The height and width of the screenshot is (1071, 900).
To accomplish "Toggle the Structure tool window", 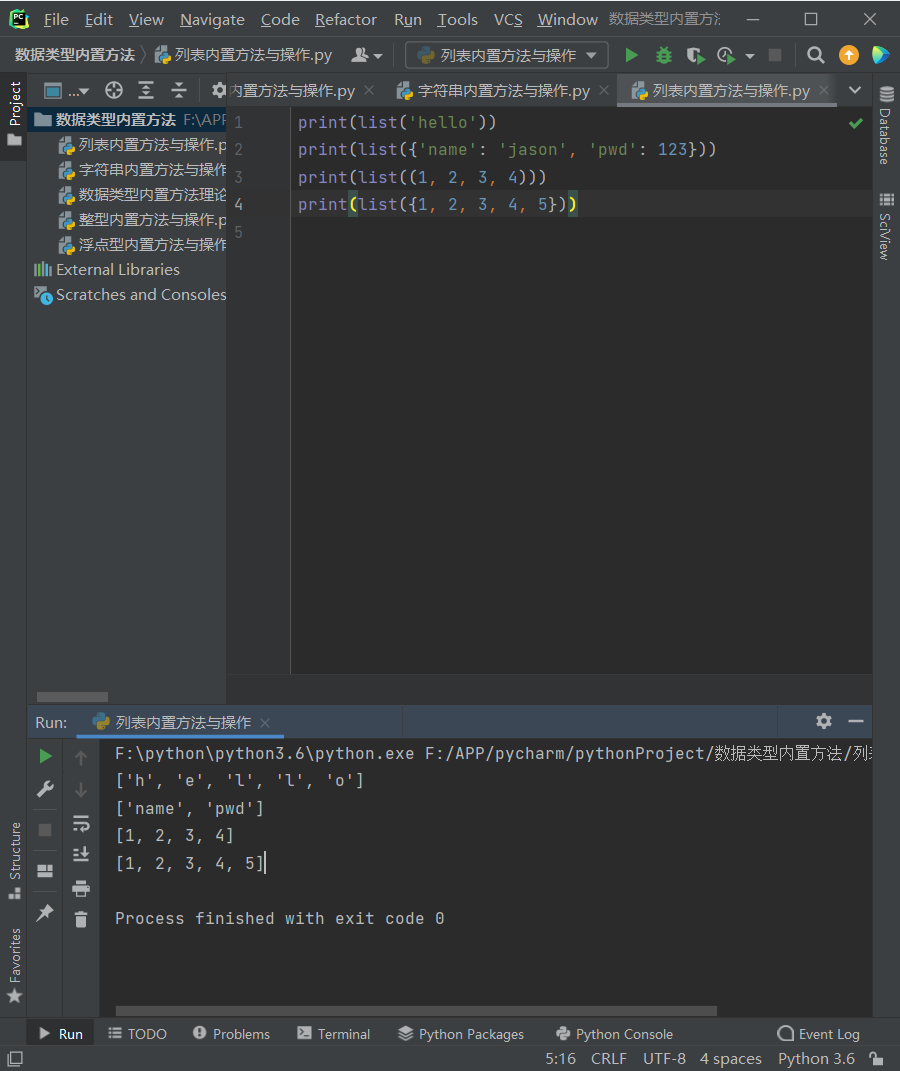I will click(x=14, y=861).
